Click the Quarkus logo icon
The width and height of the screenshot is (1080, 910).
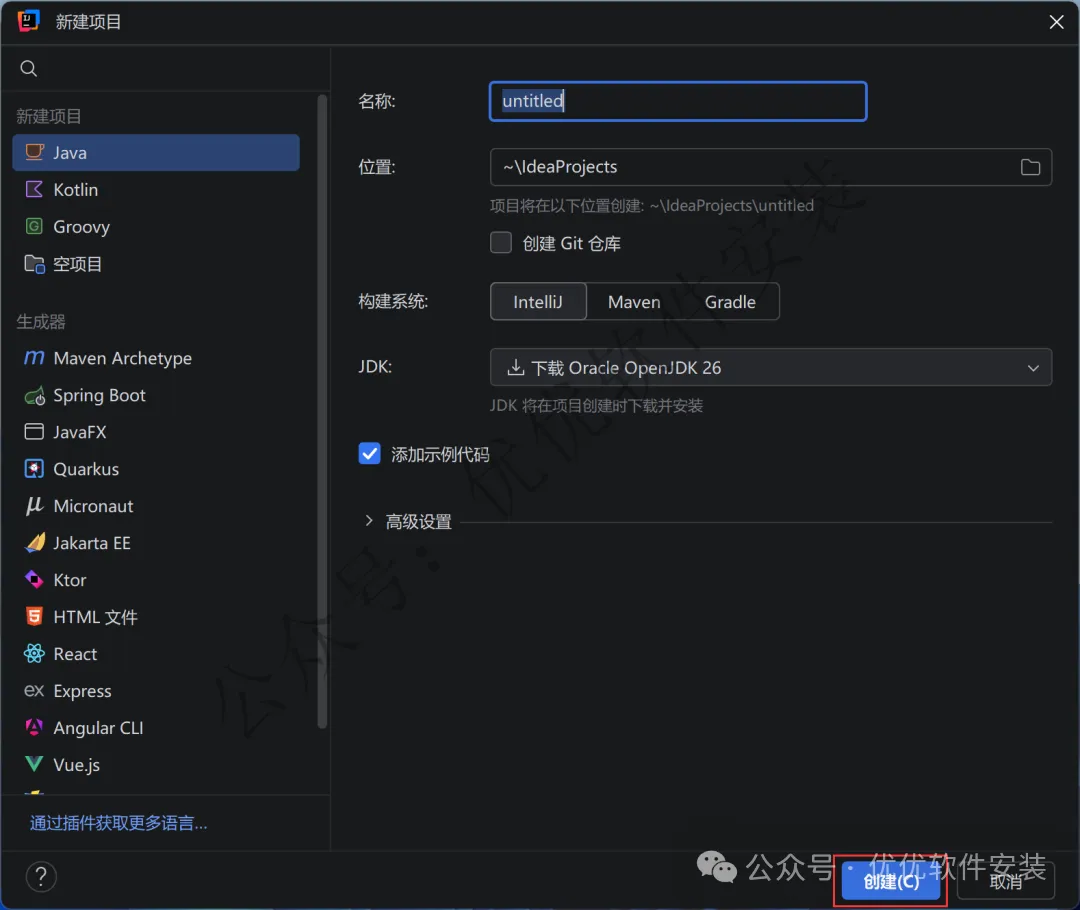[34, 469]
